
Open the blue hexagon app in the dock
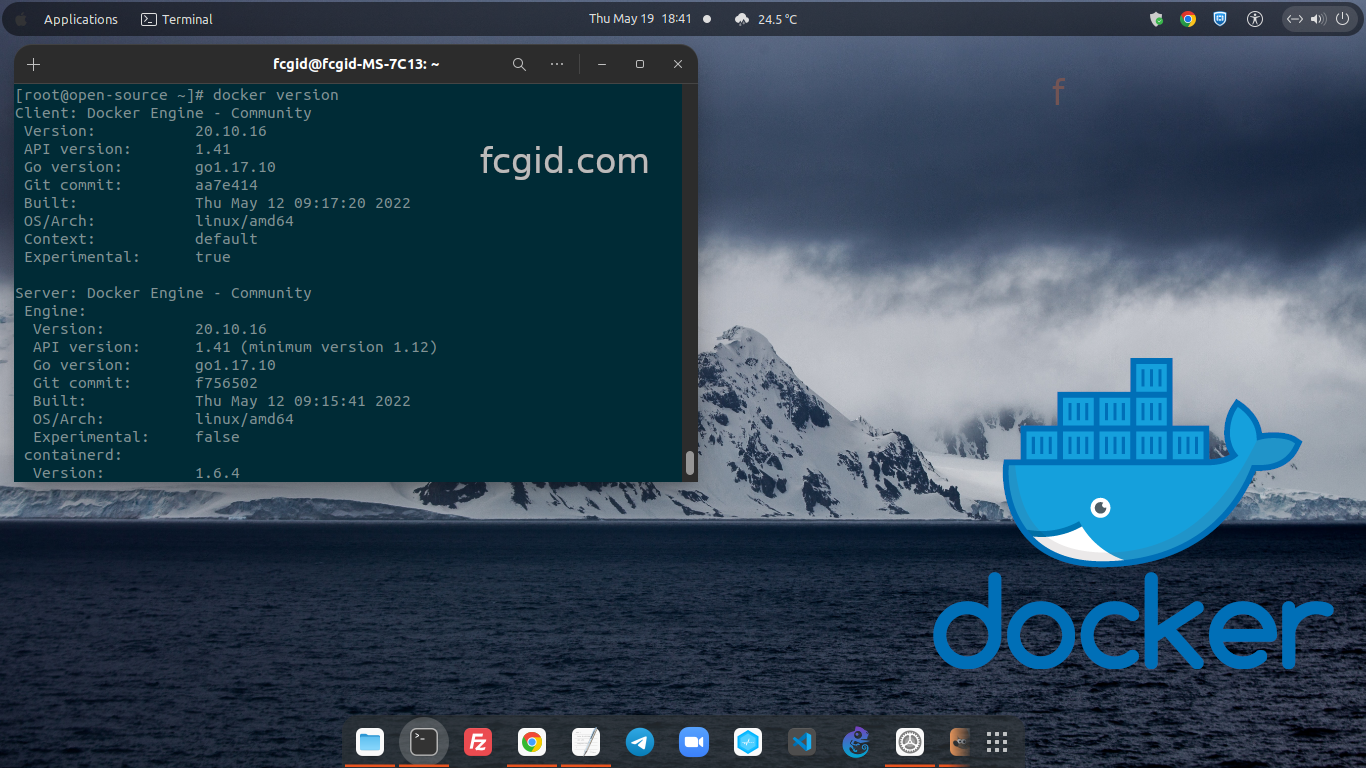(748, 741)
